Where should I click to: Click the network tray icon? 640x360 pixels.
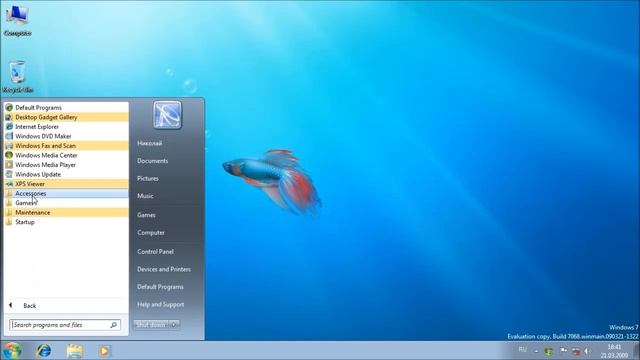tap(576, 351)
